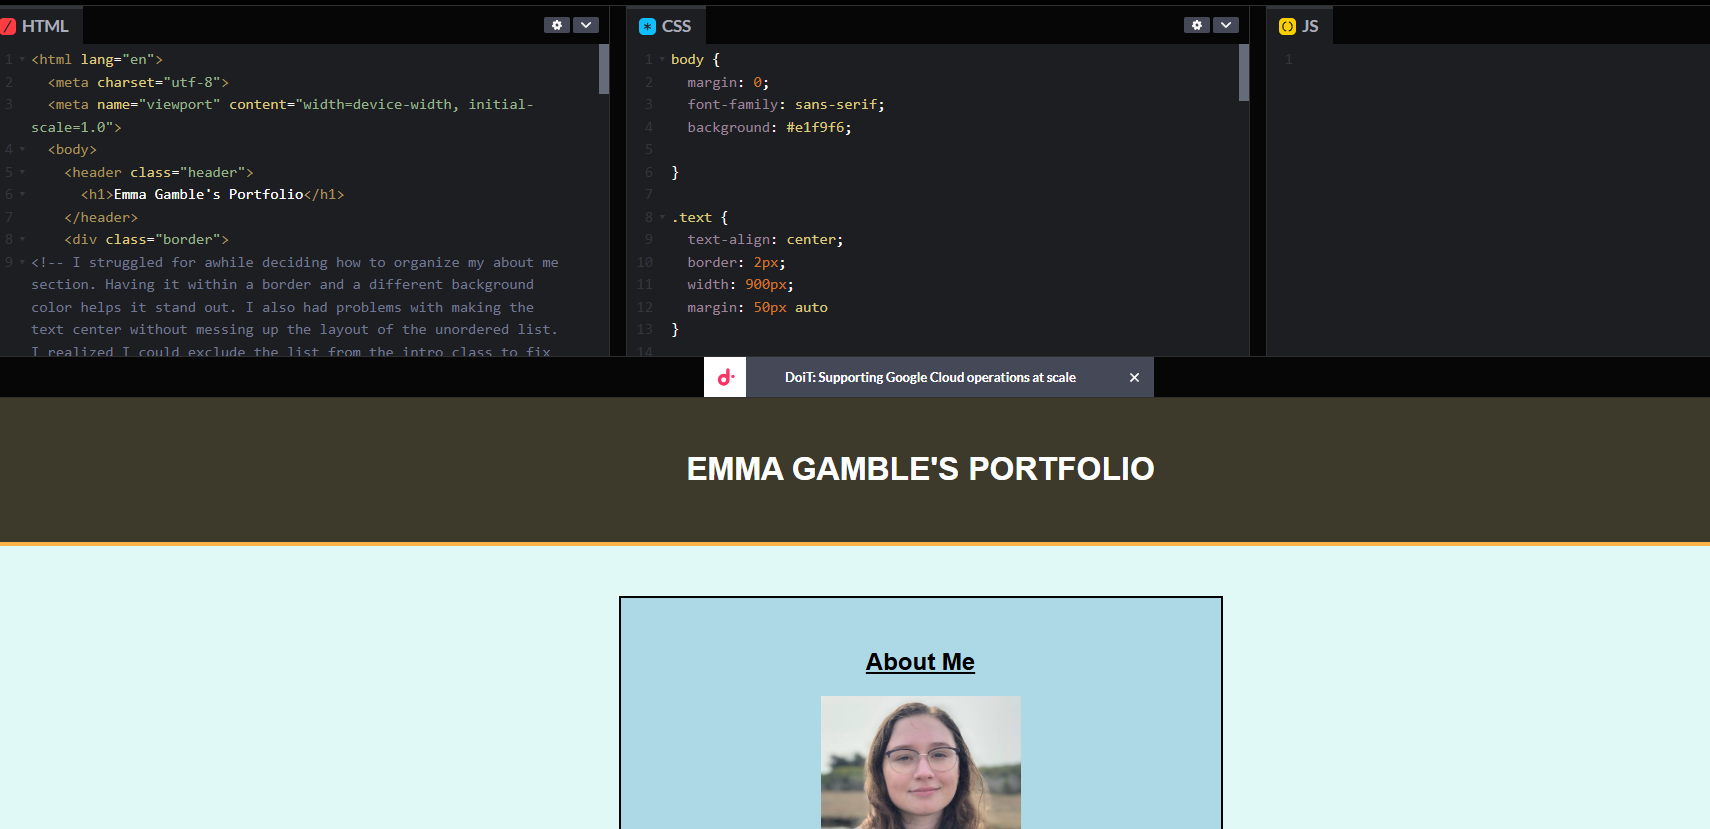1710x829 pixels.
Task: Click the Emma Gamble's Portfolio page heading
Action: pos(920,468)
